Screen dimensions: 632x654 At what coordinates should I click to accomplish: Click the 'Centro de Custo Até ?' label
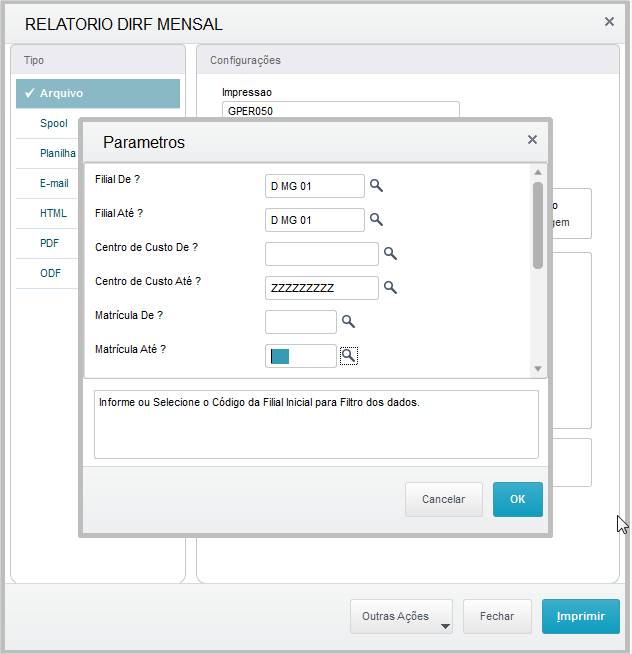click(x=148, y=282)
